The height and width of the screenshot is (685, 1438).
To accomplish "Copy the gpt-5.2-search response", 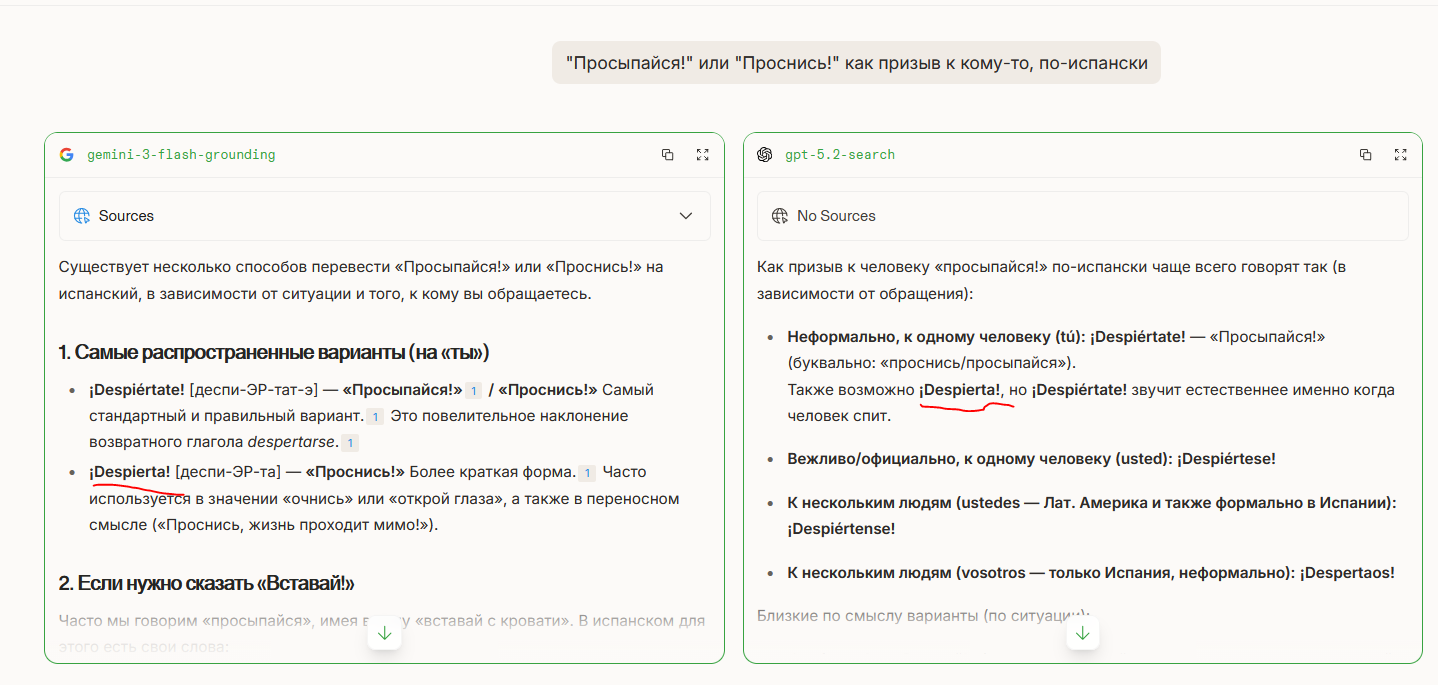I will tap(1365, 155).
